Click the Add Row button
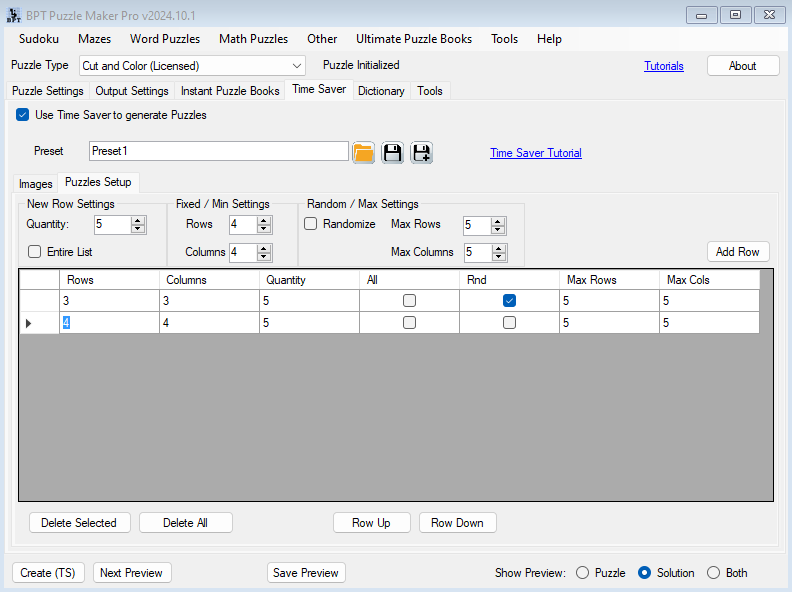This screenshot has height=592, width=792. point(737,252)
